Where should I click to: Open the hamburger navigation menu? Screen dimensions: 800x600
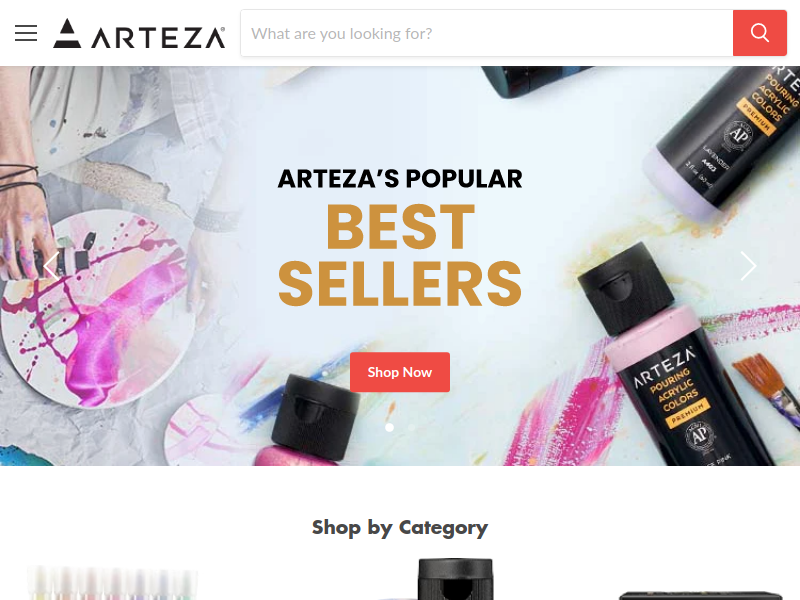26,33
